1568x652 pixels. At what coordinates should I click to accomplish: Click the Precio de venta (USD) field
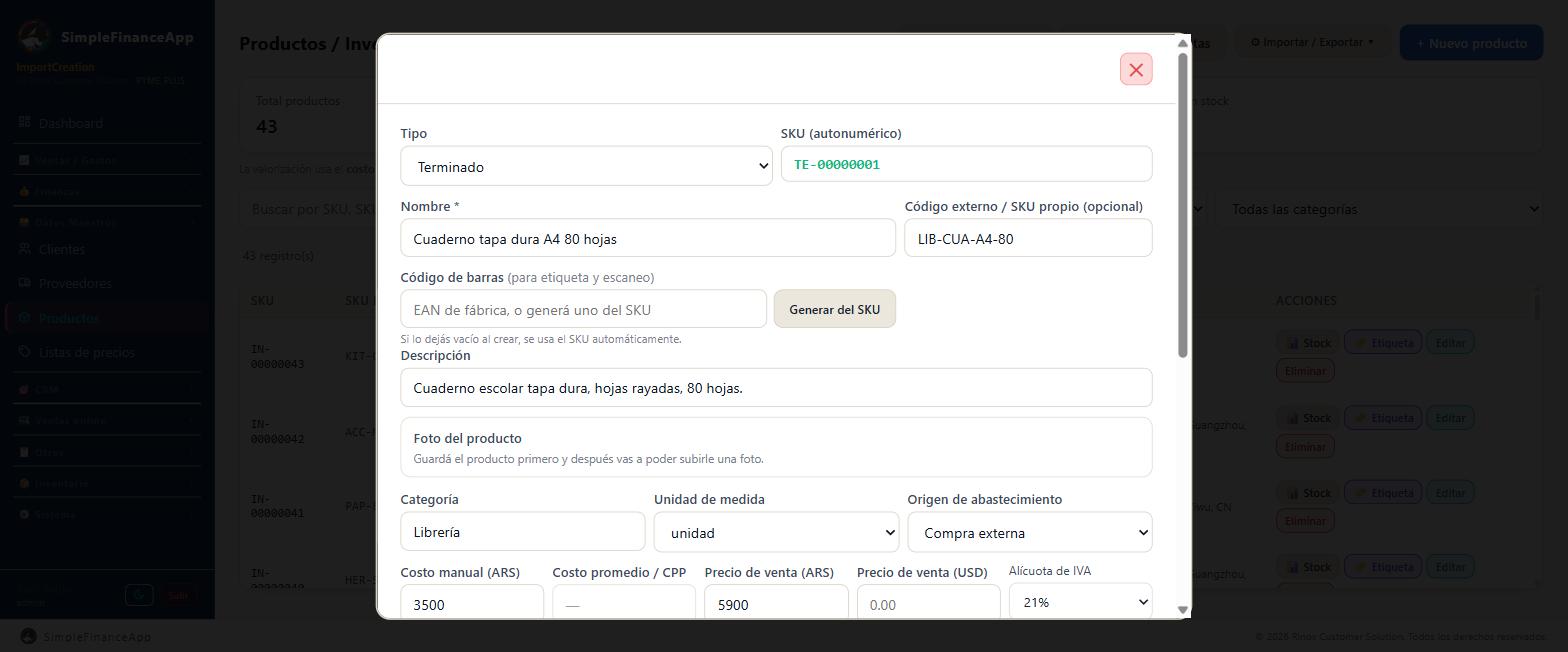pos(928,604)
